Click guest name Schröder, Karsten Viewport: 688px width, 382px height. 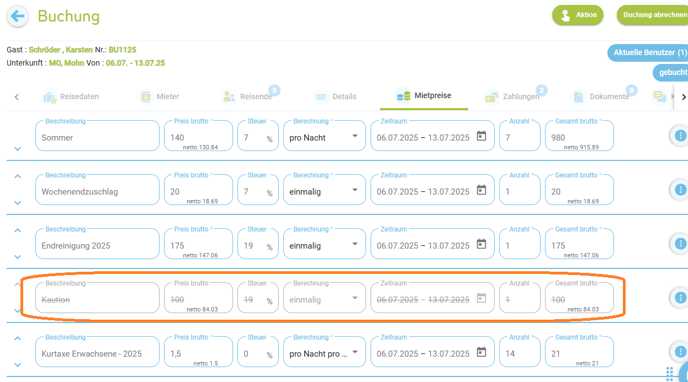(x=61, y=50)
